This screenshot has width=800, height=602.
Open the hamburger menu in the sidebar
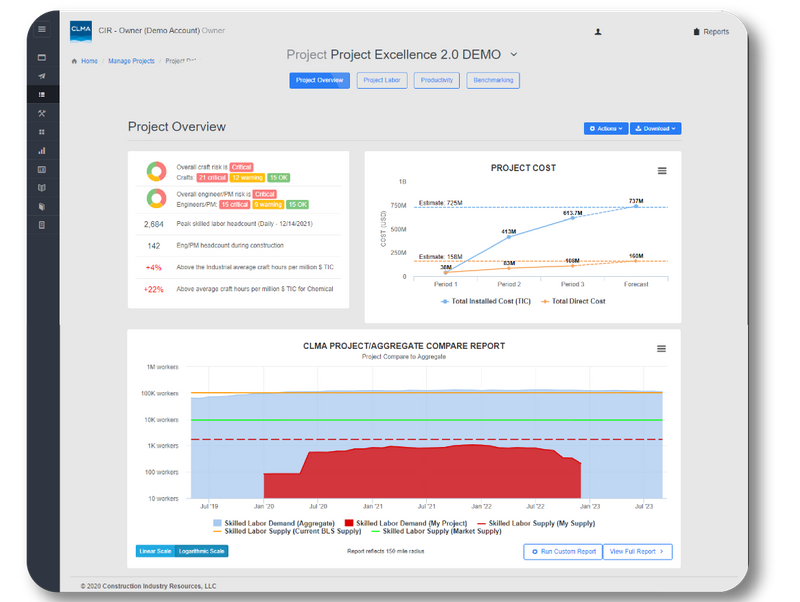[41, 30]
